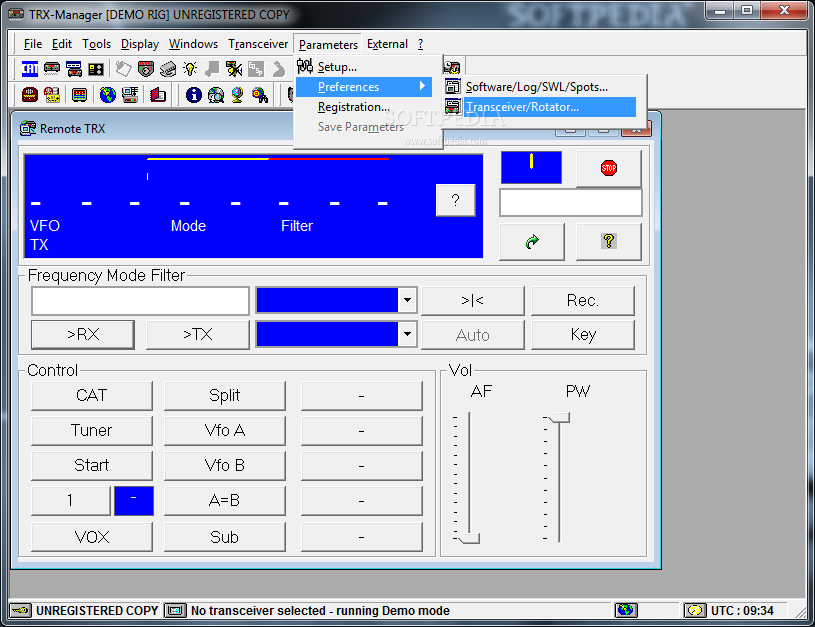
Task: Click the clock icon beside UTC time
Action: 695,610
